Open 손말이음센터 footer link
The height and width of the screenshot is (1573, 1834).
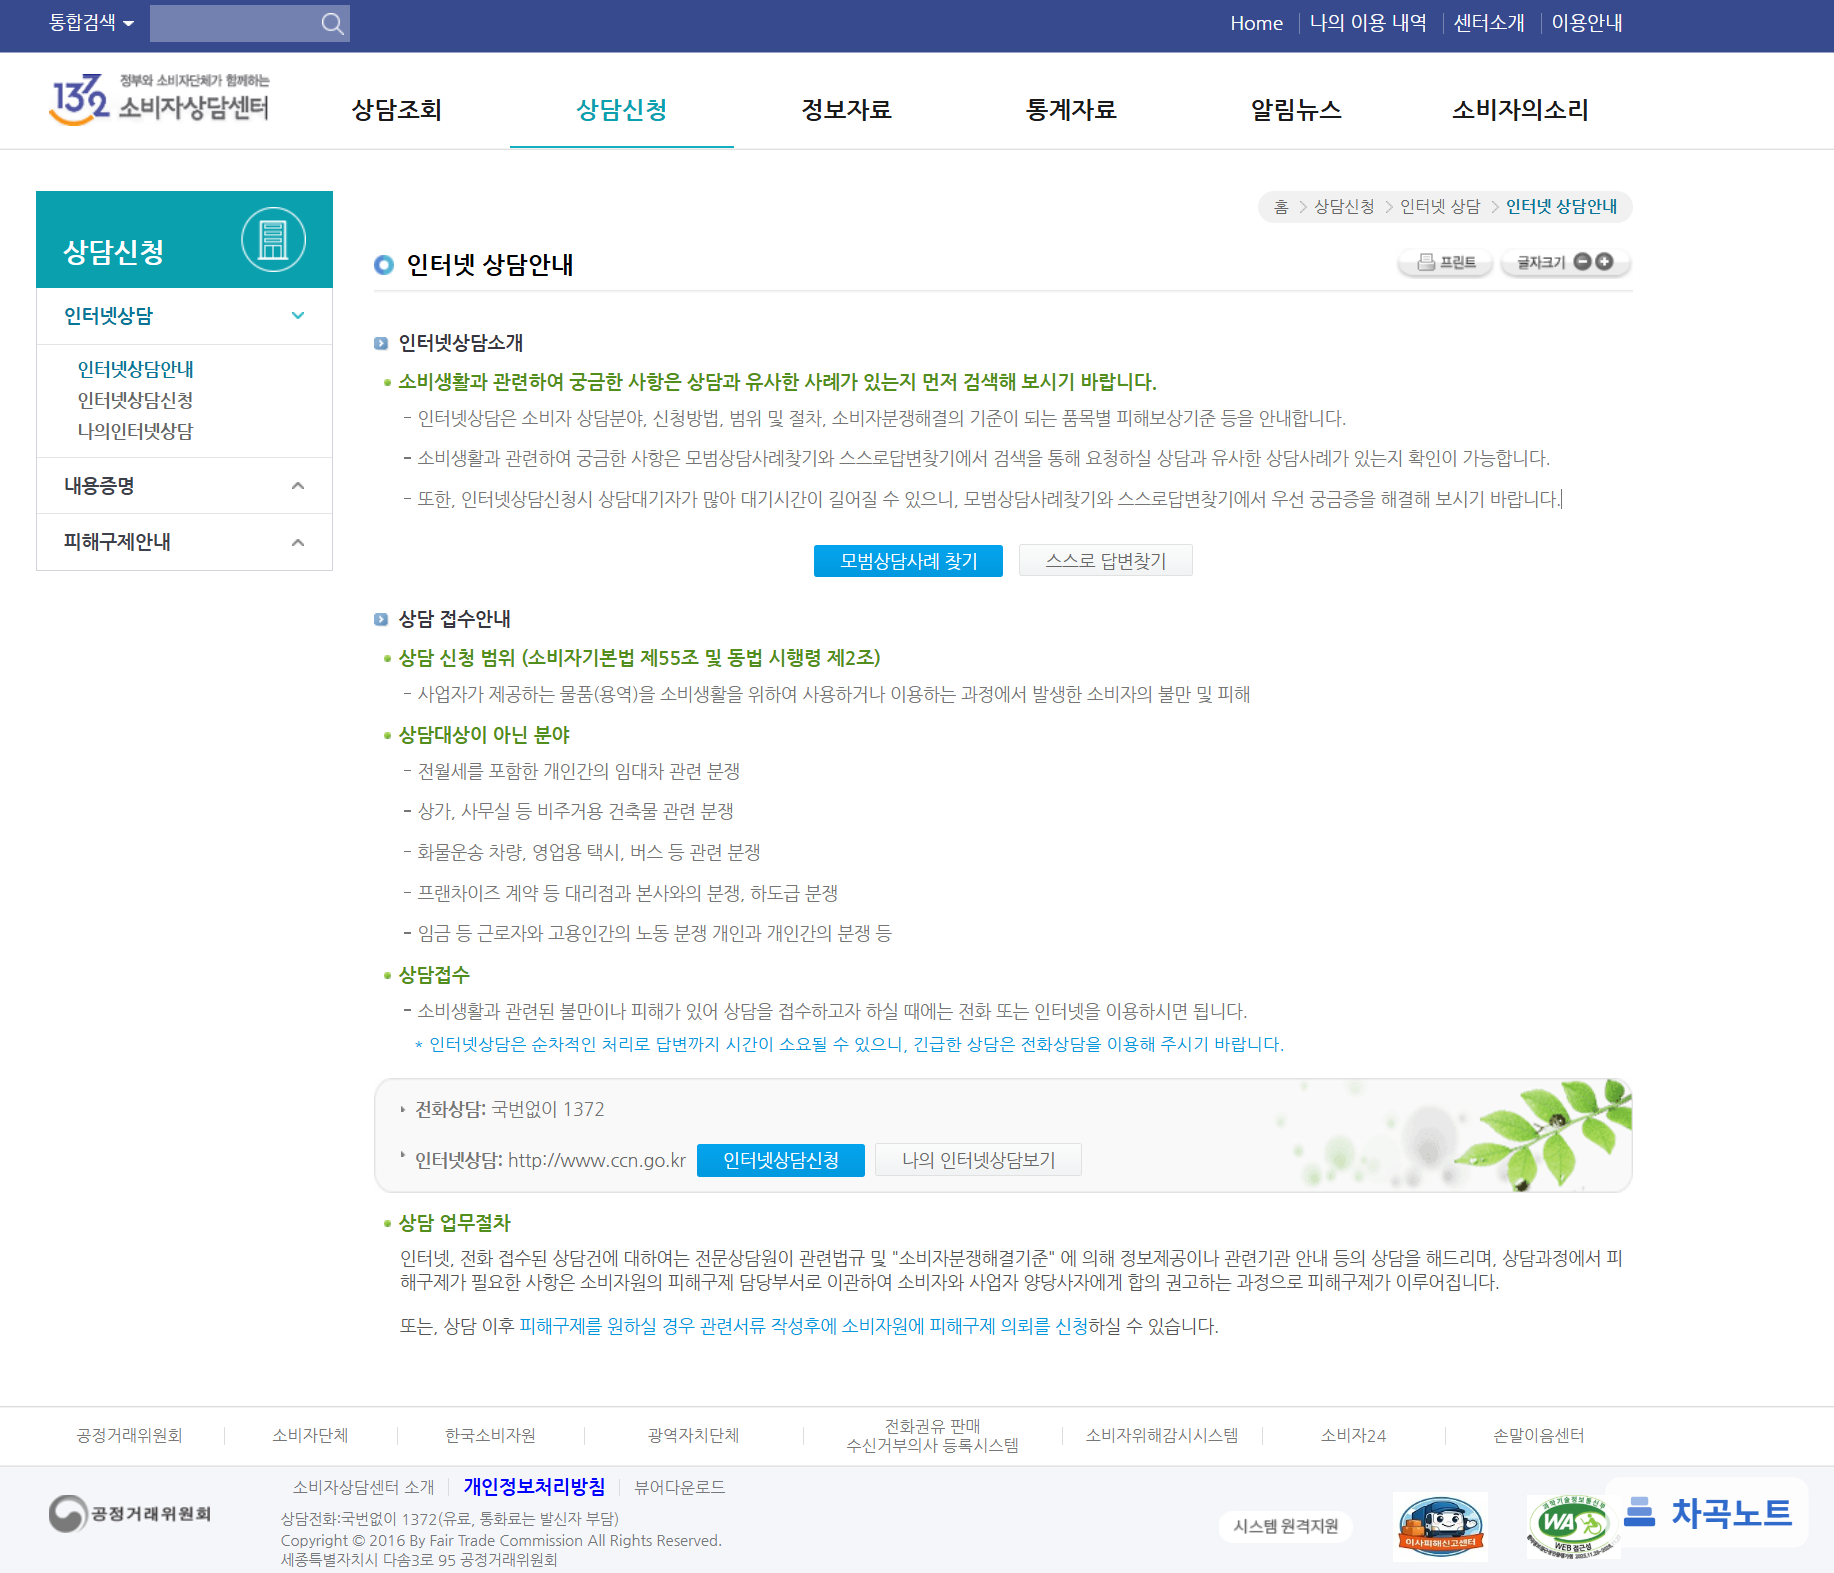[1538, 1436]
